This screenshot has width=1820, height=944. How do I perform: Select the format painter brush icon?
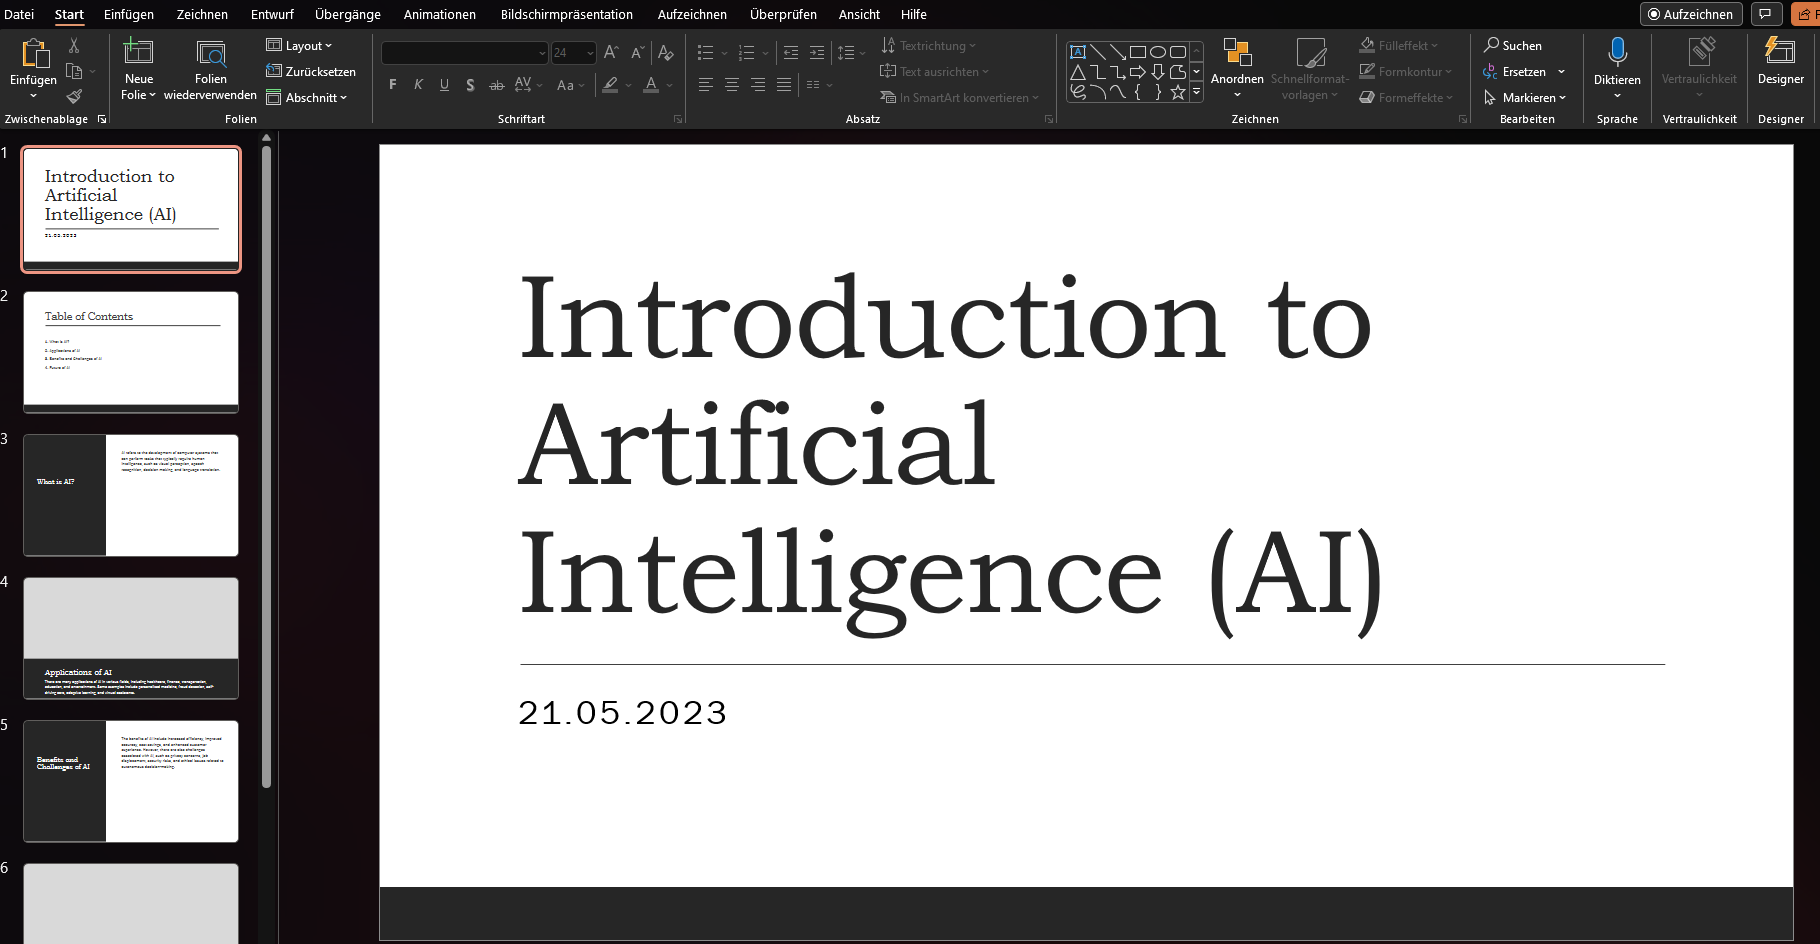tap(74, 97)
